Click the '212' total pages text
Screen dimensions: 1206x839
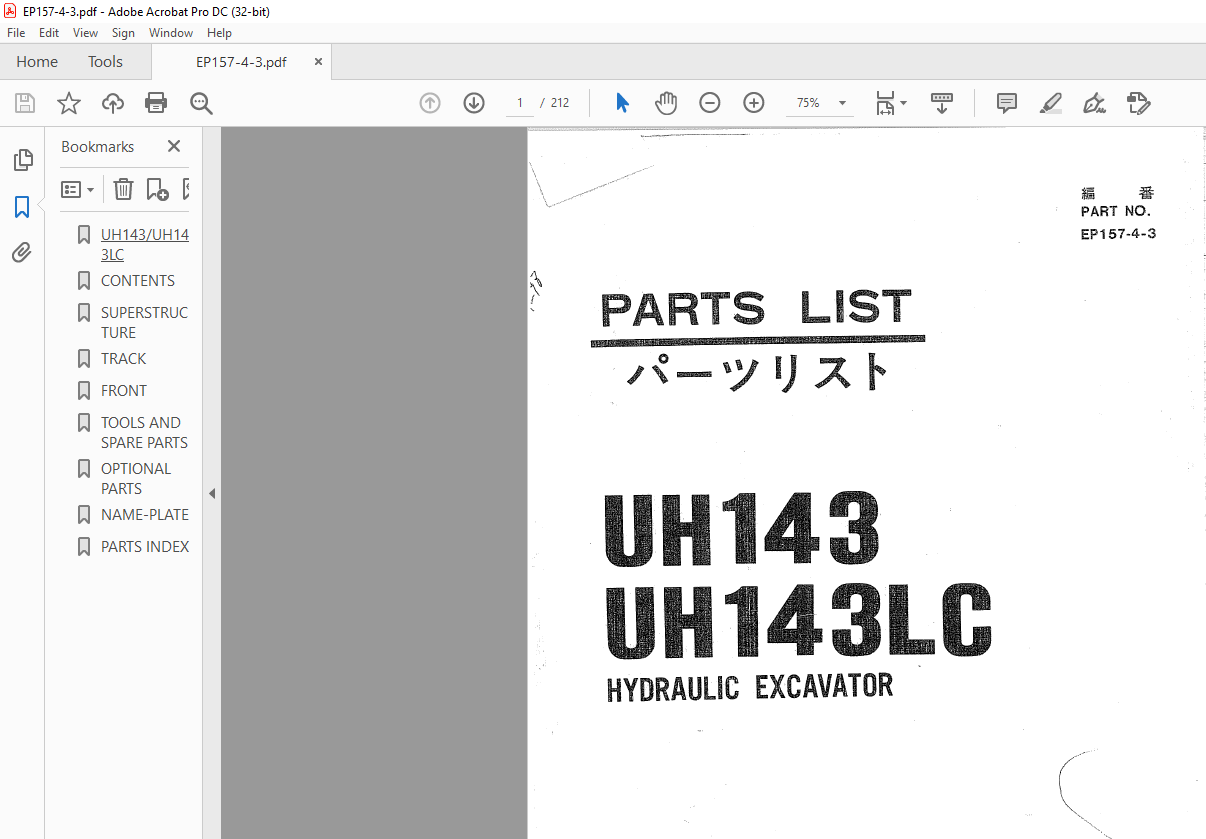point(560,103)
